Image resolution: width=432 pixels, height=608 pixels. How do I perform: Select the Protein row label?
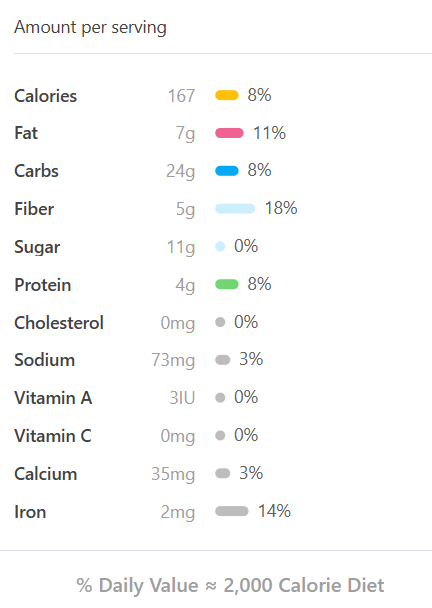(43, 285)
